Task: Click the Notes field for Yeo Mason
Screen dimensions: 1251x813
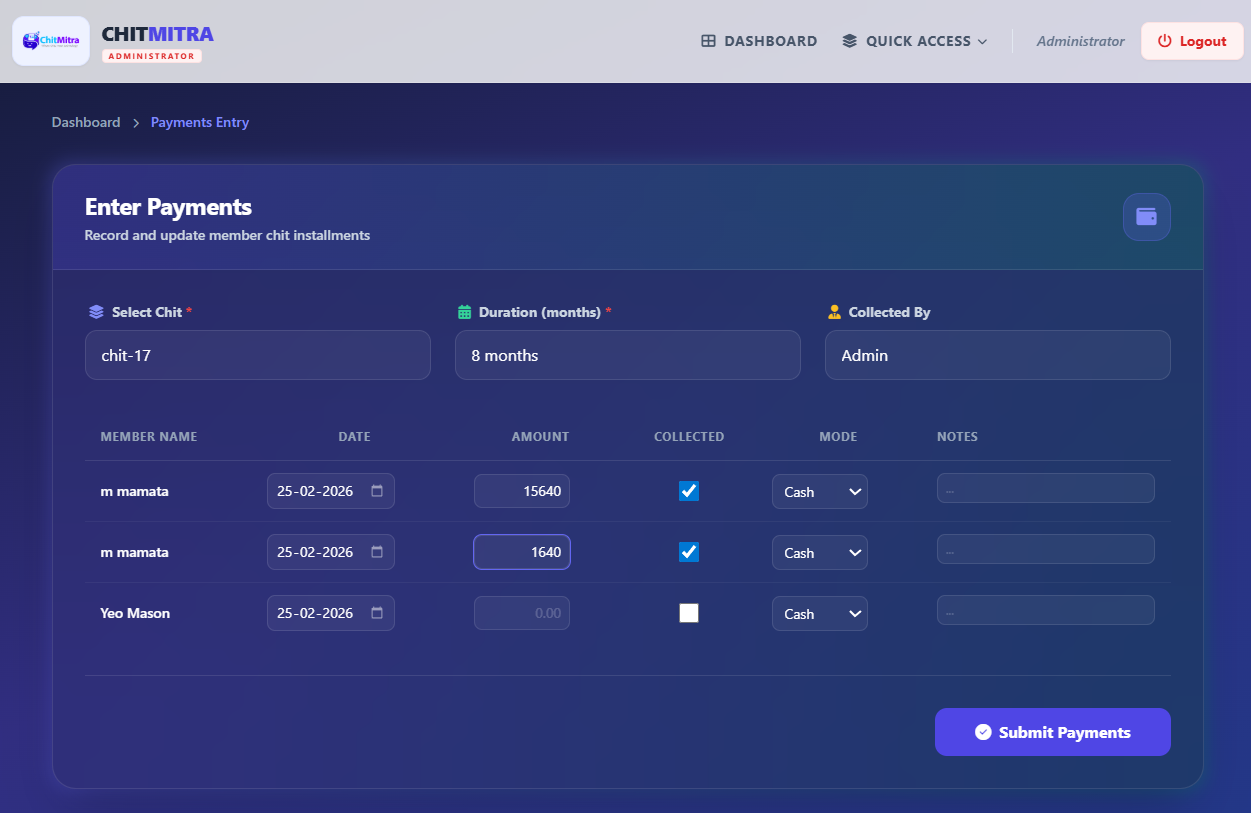Action: [1045, 610]
